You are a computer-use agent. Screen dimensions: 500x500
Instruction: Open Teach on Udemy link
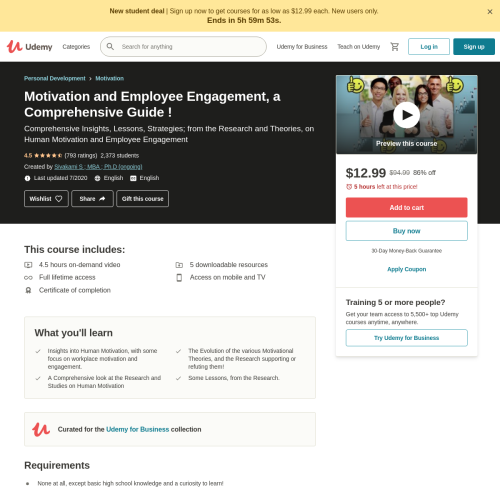[x=359, y=47]
